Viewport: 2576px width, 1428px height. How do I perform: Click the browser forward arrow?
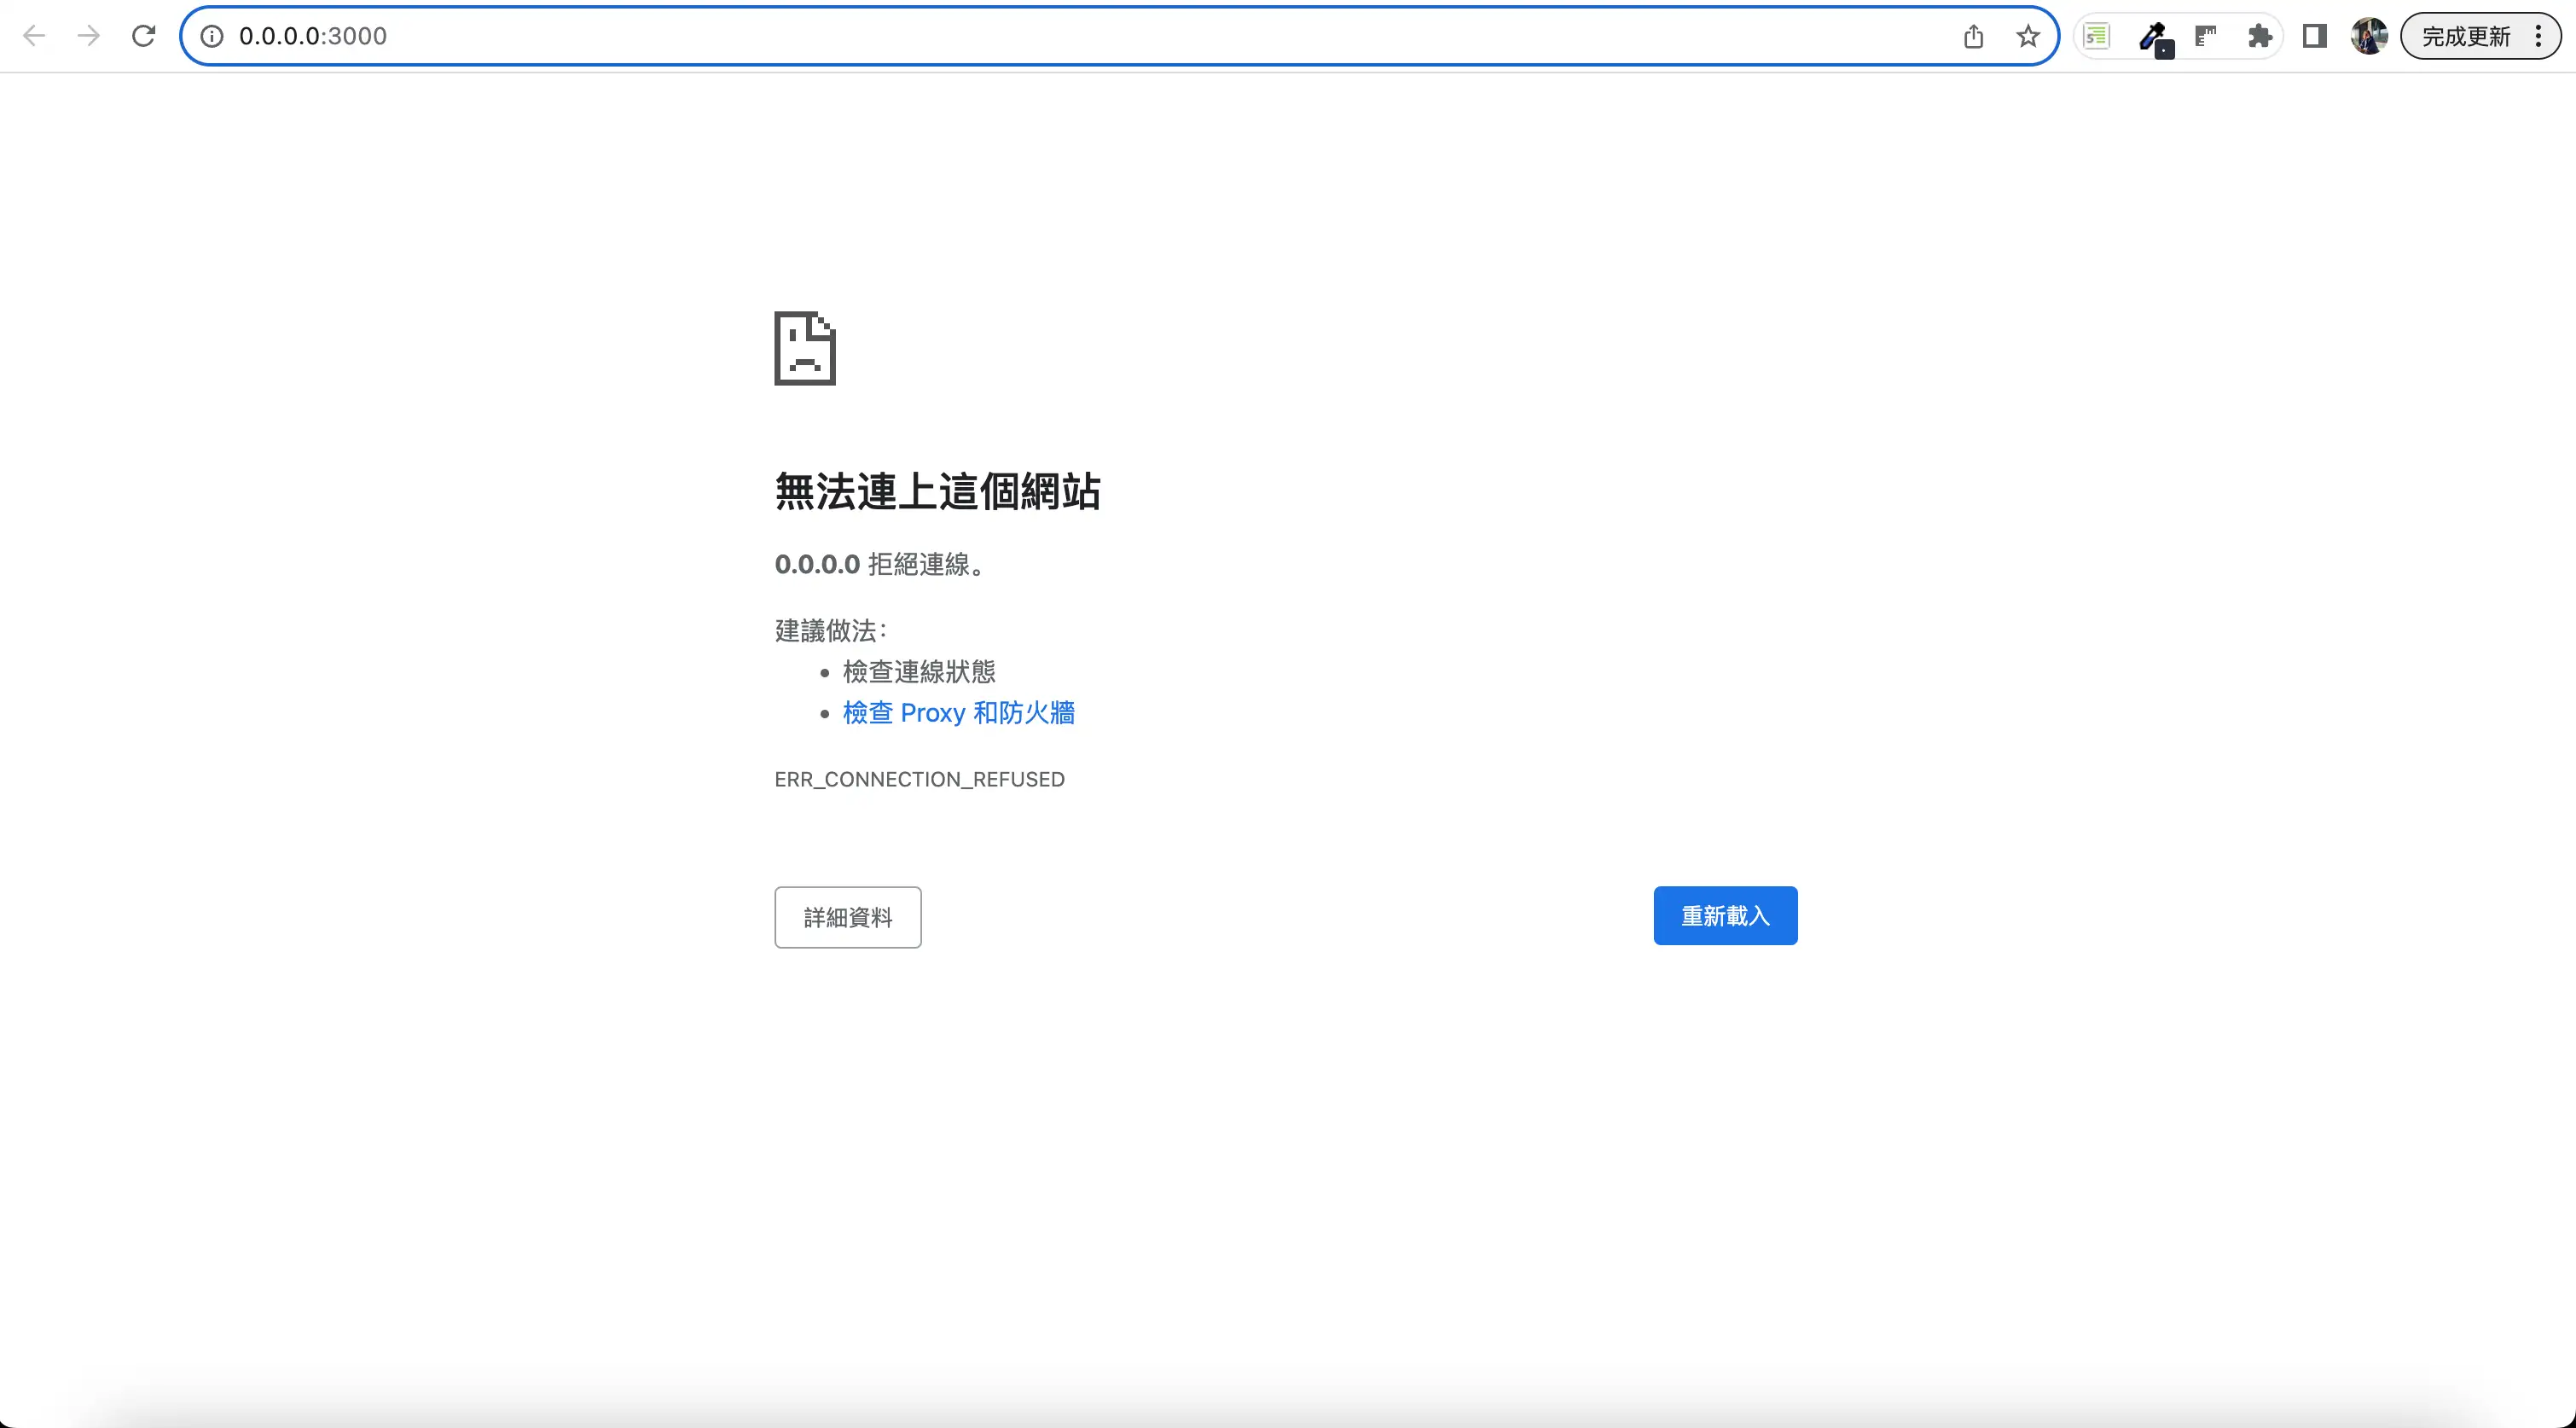(x=89, y=36)
